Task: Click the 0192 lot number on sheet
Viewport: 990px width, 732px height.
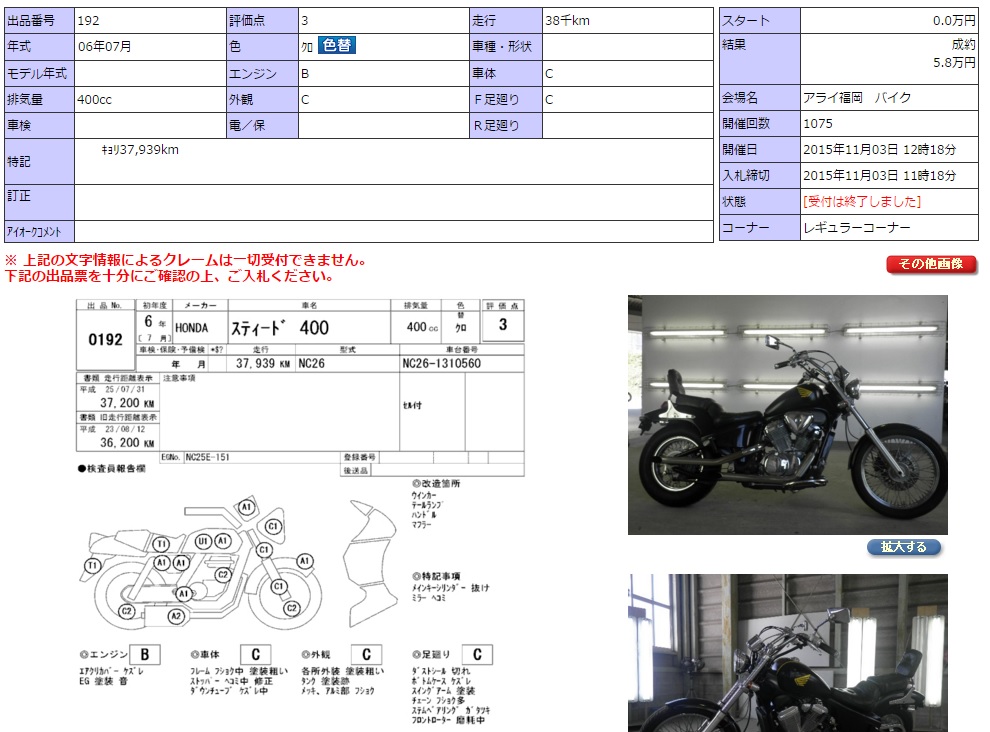Action: [x=104, y=340]
